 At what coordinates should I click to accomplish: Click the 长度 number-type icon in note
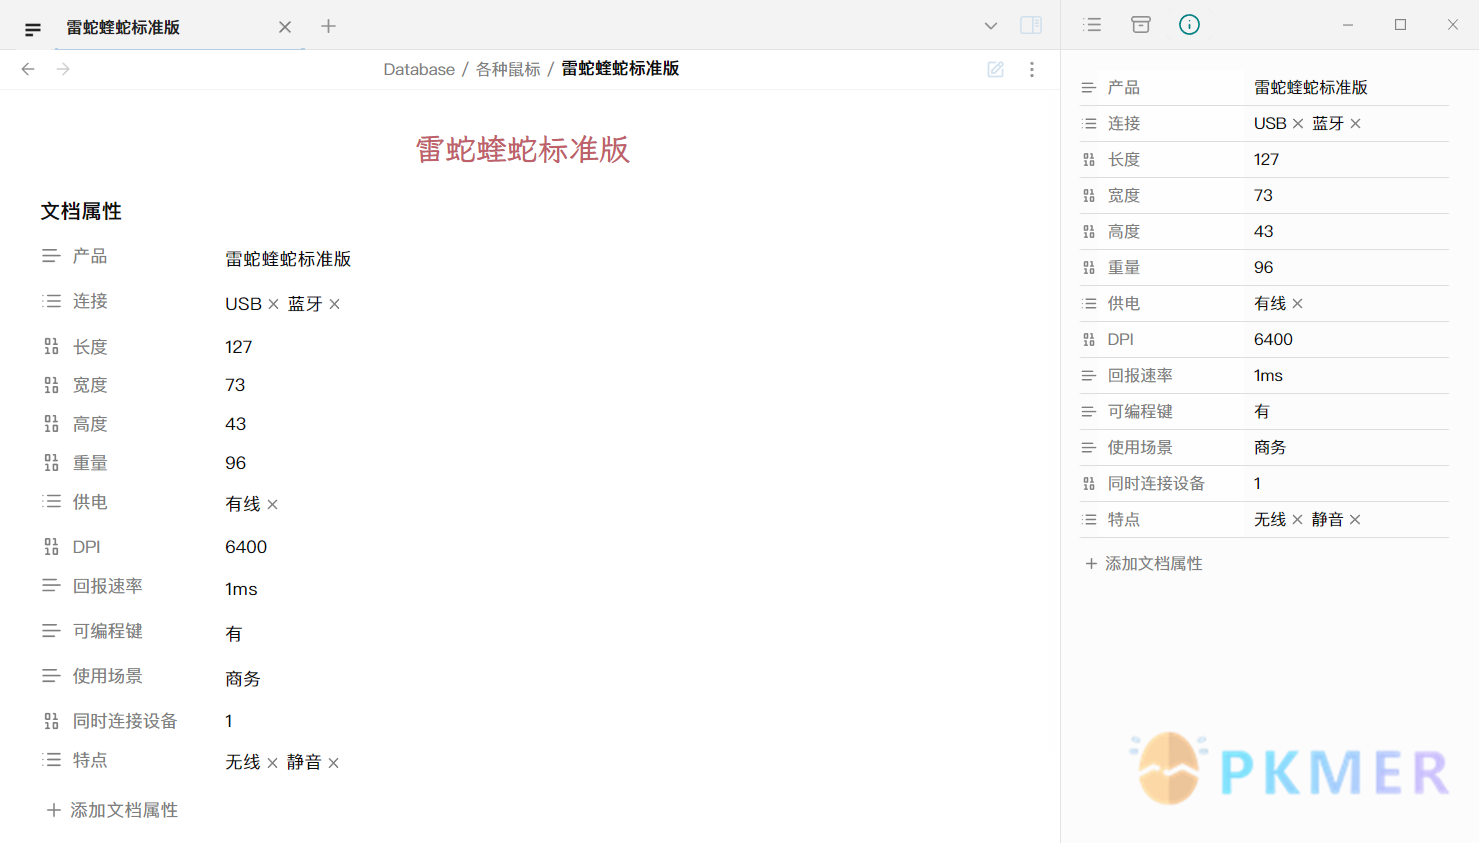(x=51, y=347)
